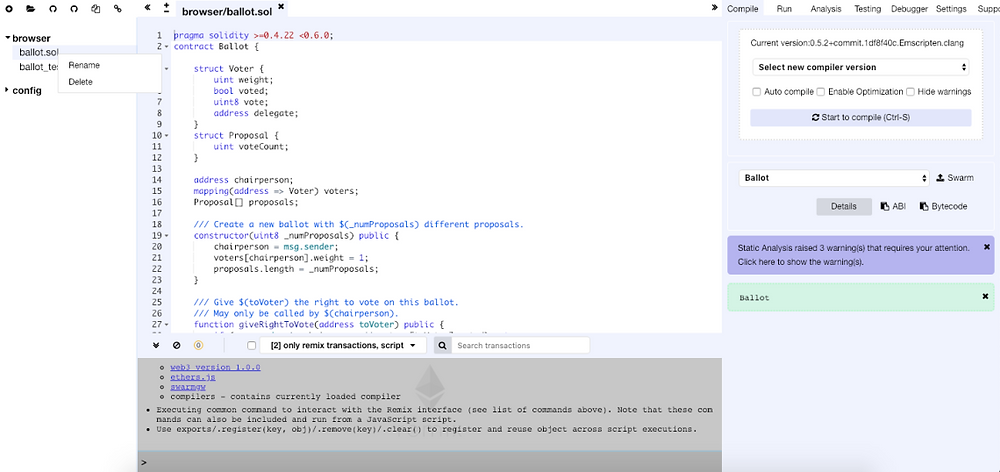Fold the struct Proposal block at line 10
The height and width of the screenshot is (472, 1000).
166,136
